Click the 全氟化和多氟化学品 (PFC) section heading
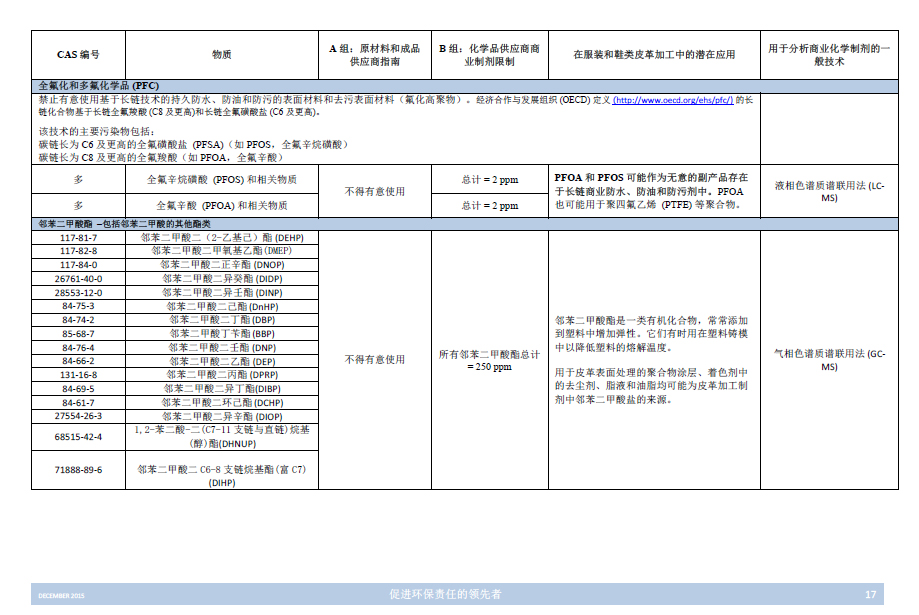Viewport: 919px width, 615px height. pos(98,85)
